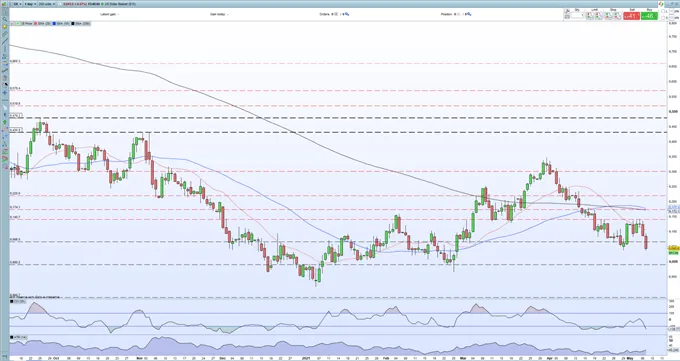Click the Qty input field
Screen dimensions: 680x361
(x=577, y=16)
